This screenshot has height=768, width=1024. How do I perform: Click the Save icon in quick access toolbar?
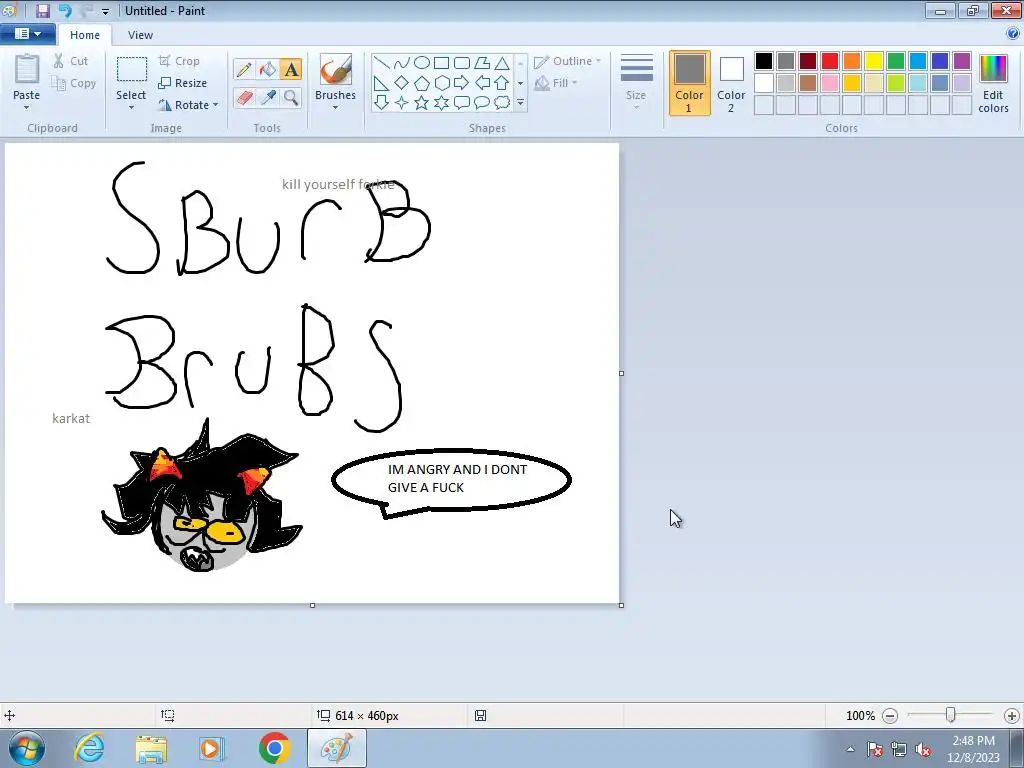(42, 10)
